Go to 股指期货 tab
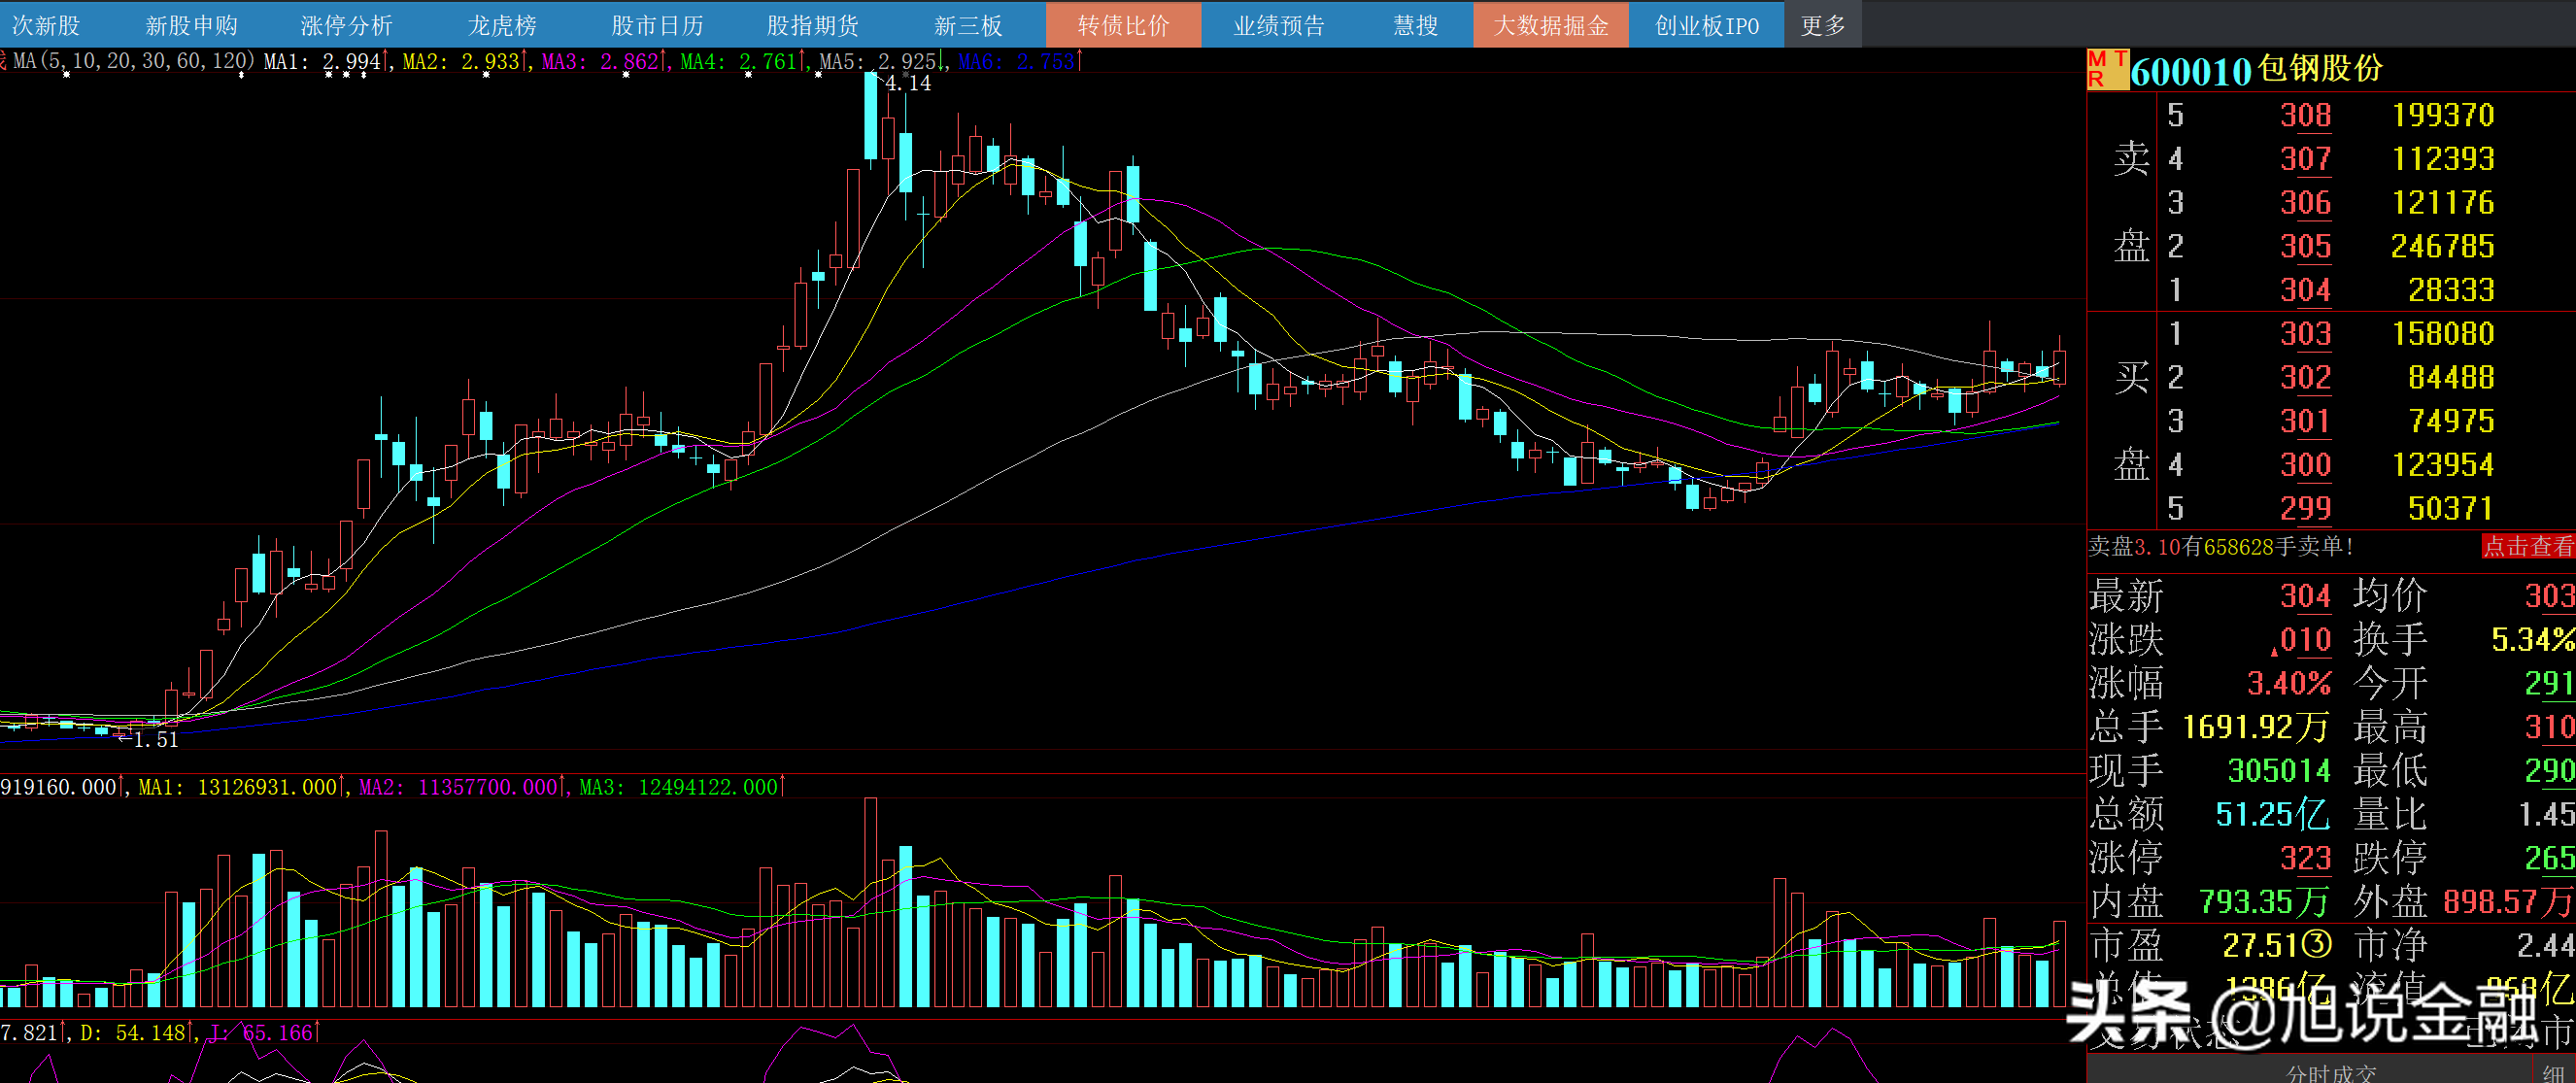Screen dimensions: 2576x1083 click(x=813, y=25)
